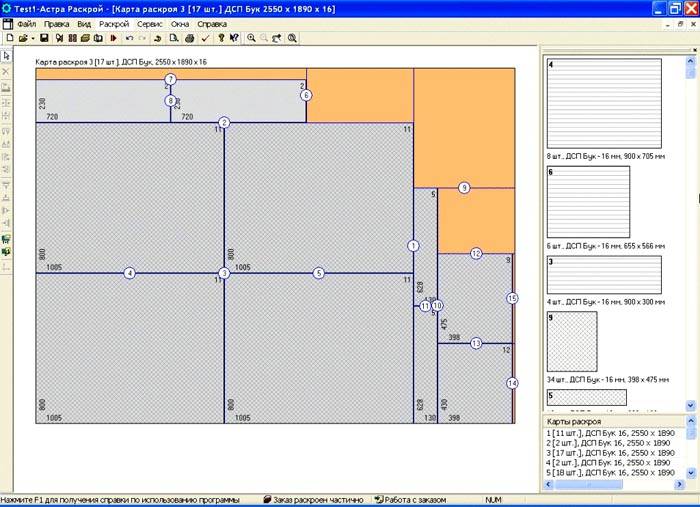
Task: Click the Zoom In magnifier icon
Action: [x=251, y=38]
